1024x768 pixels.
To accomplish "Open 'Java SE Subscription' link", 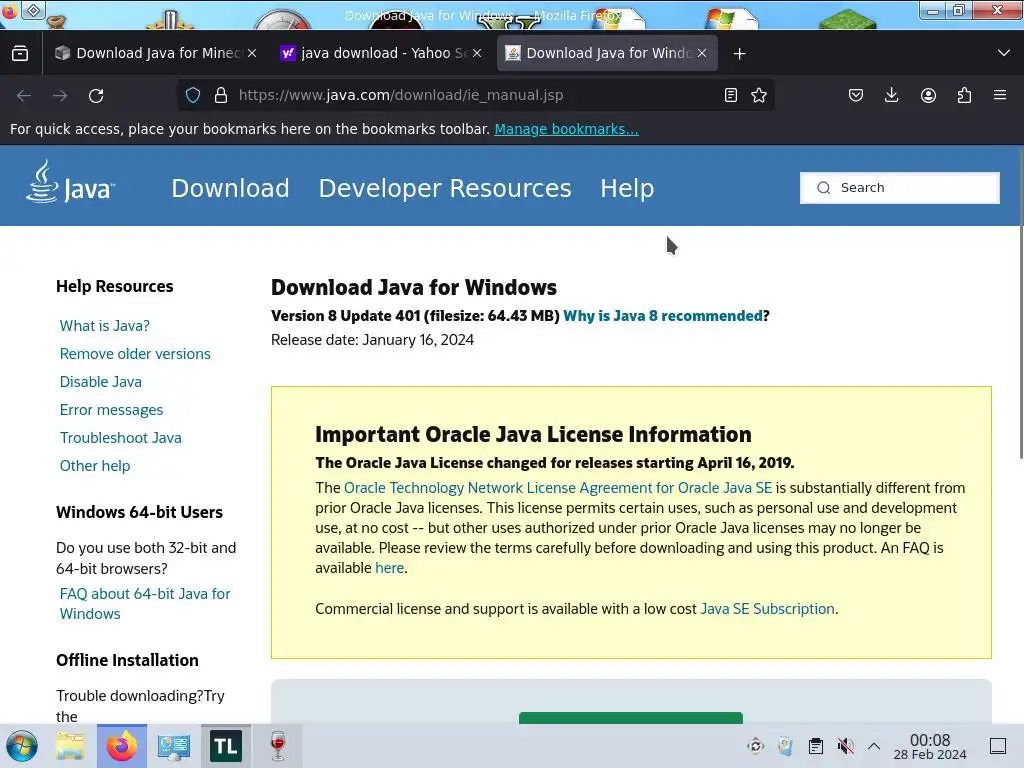I will tap(767, 609).
